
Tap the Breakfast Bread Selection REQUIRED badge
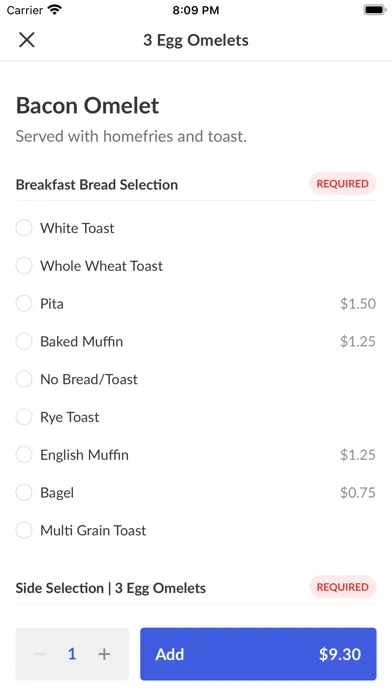342,184
